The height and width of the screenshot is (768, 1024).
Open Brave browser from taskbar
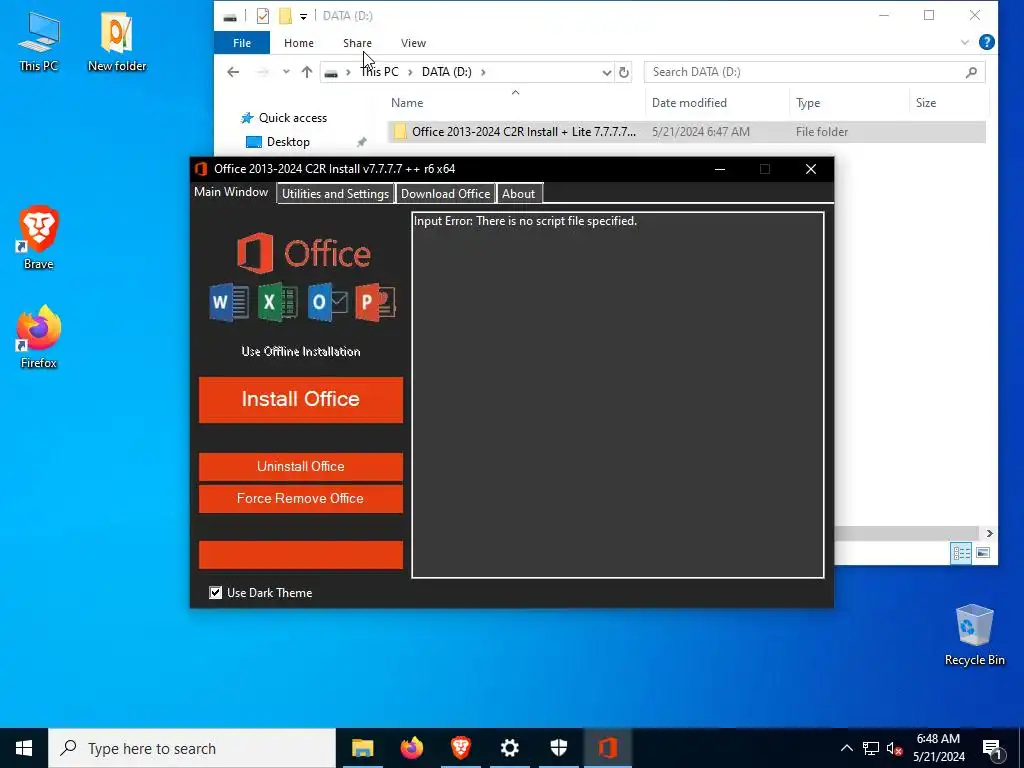[x=460, y=748]
